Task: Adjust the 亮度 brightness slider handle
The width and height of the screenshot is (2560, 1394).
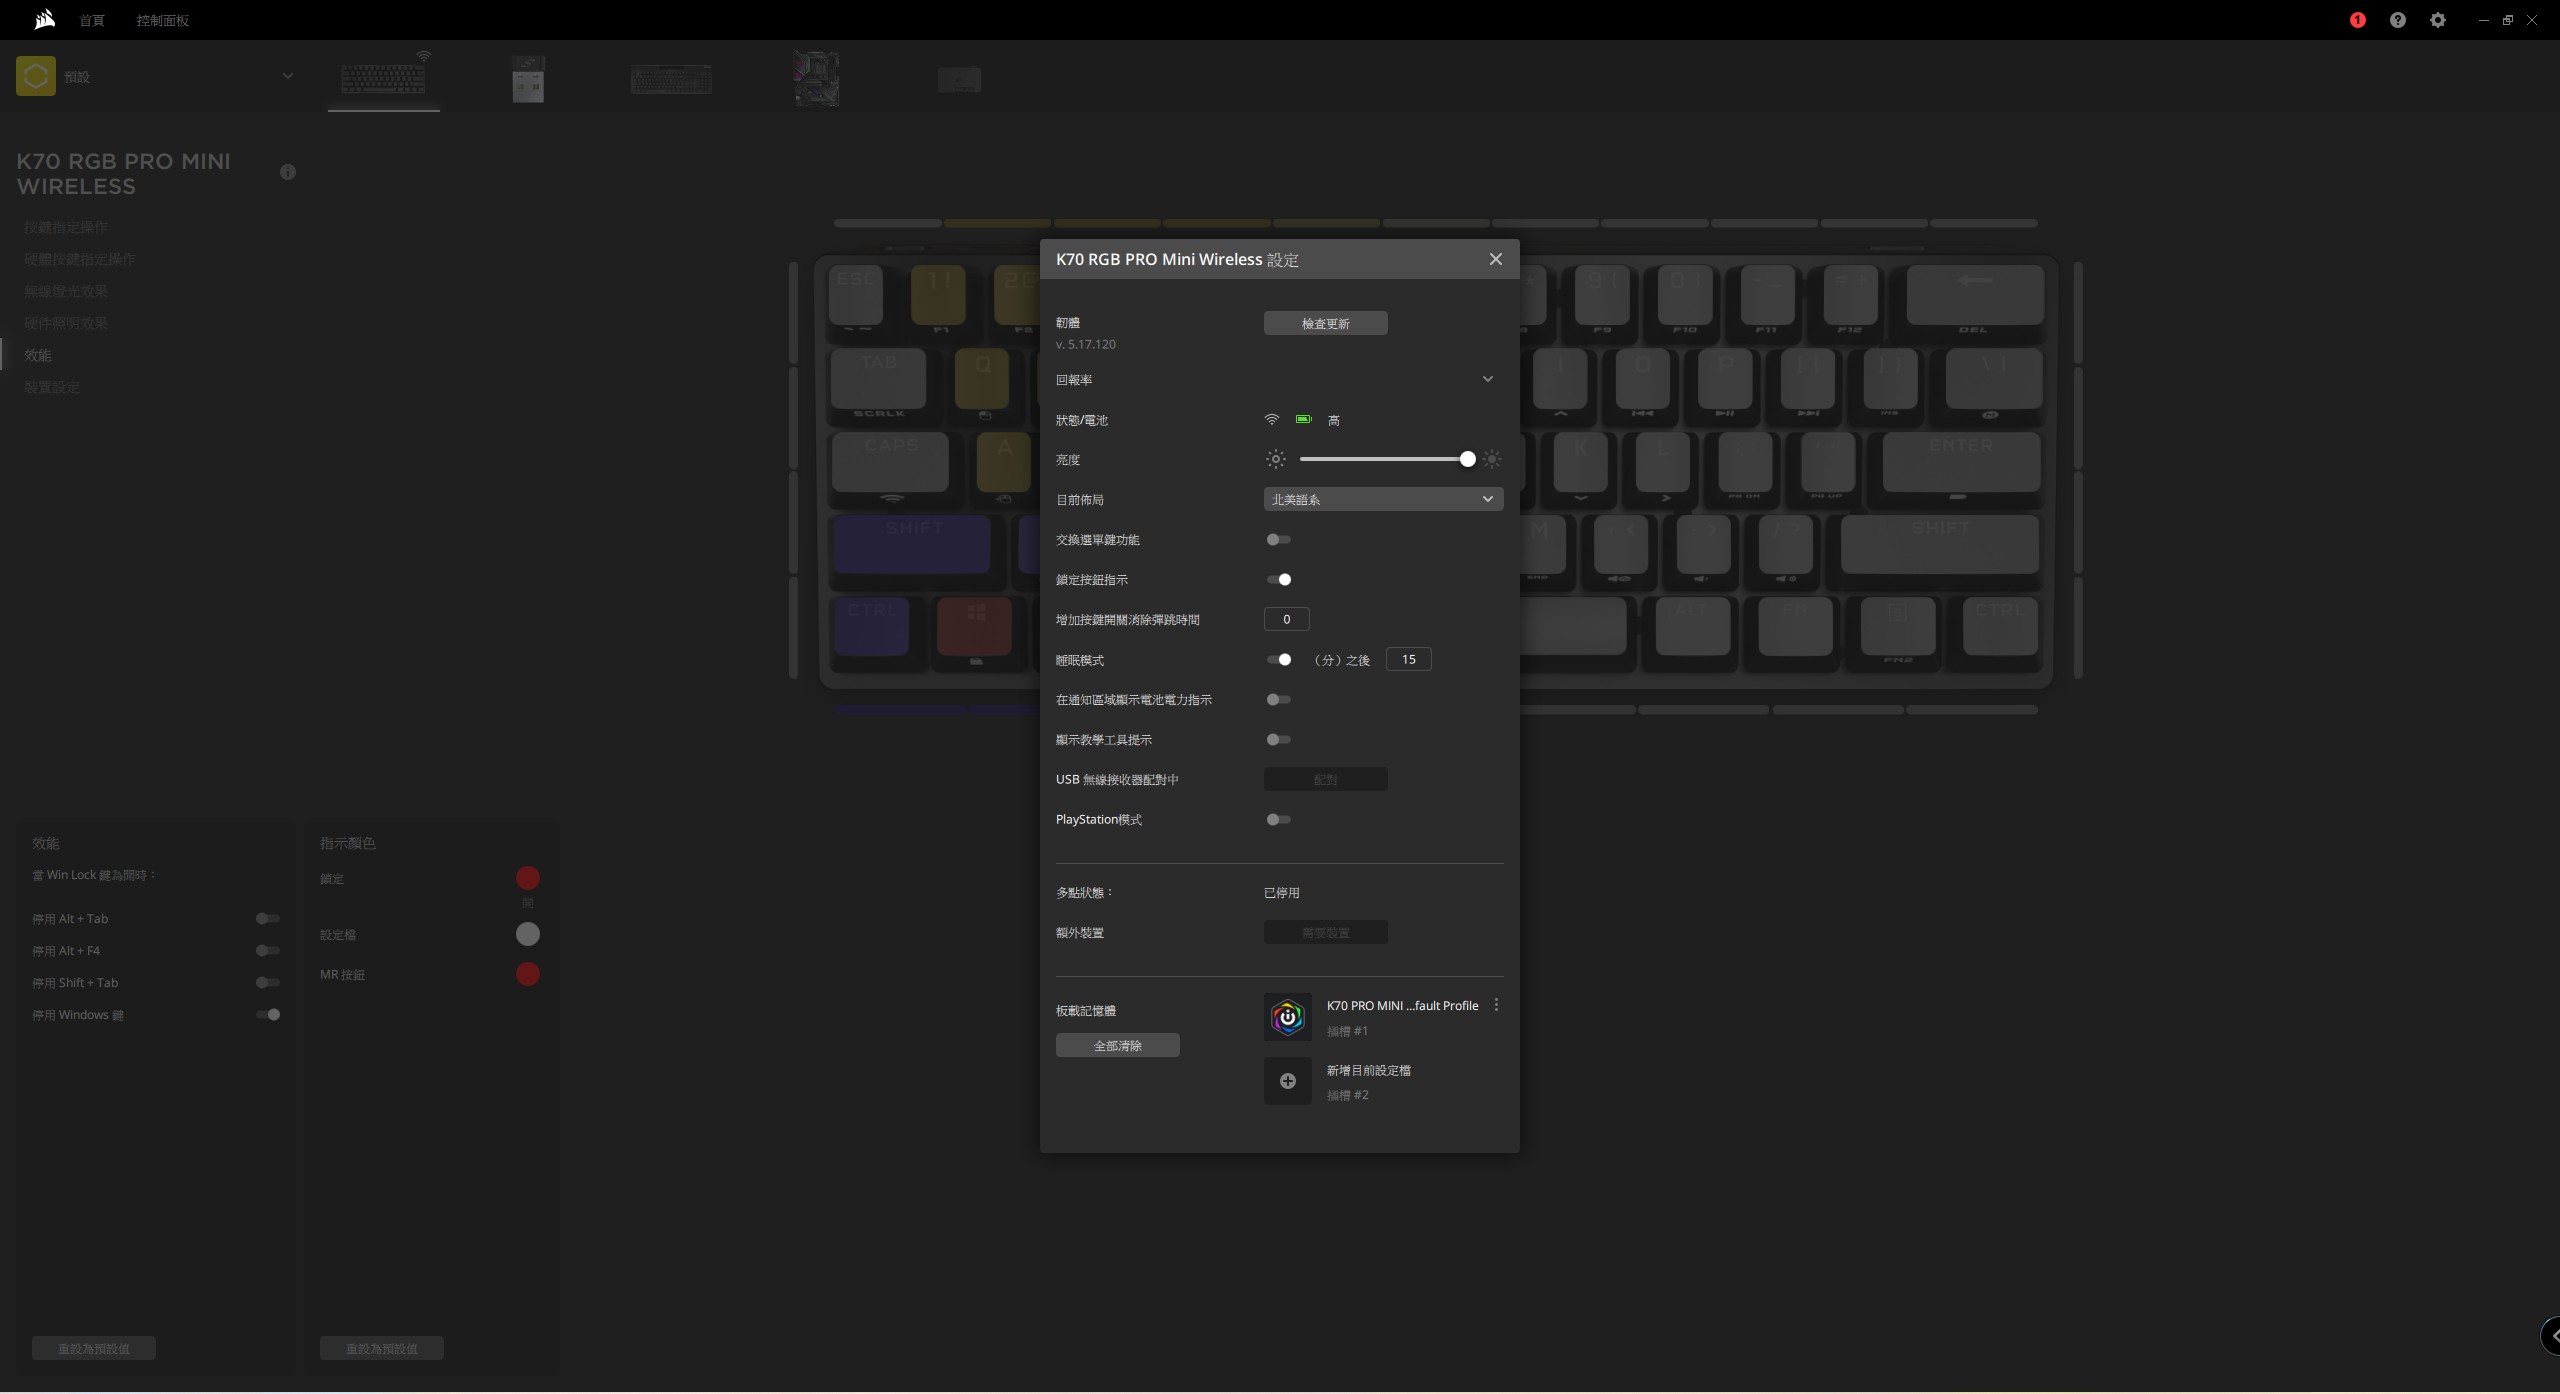Action: click(1467, 459)
